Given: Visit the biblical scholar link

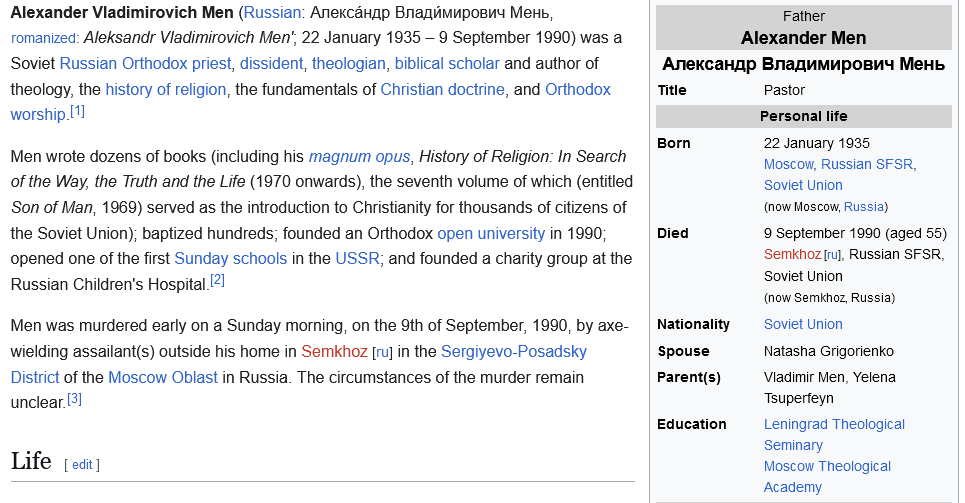Looking at the screenshot, I should coord(447,63).
